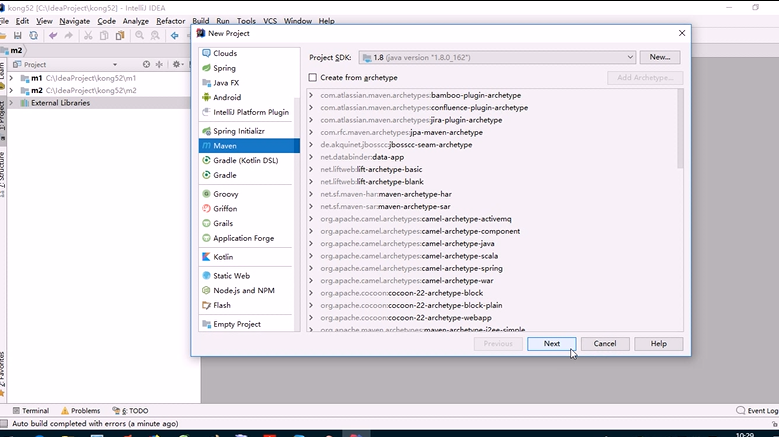
Task: Click the m2 breadcrumb in navigation bar
Action: tap(13, 50)
